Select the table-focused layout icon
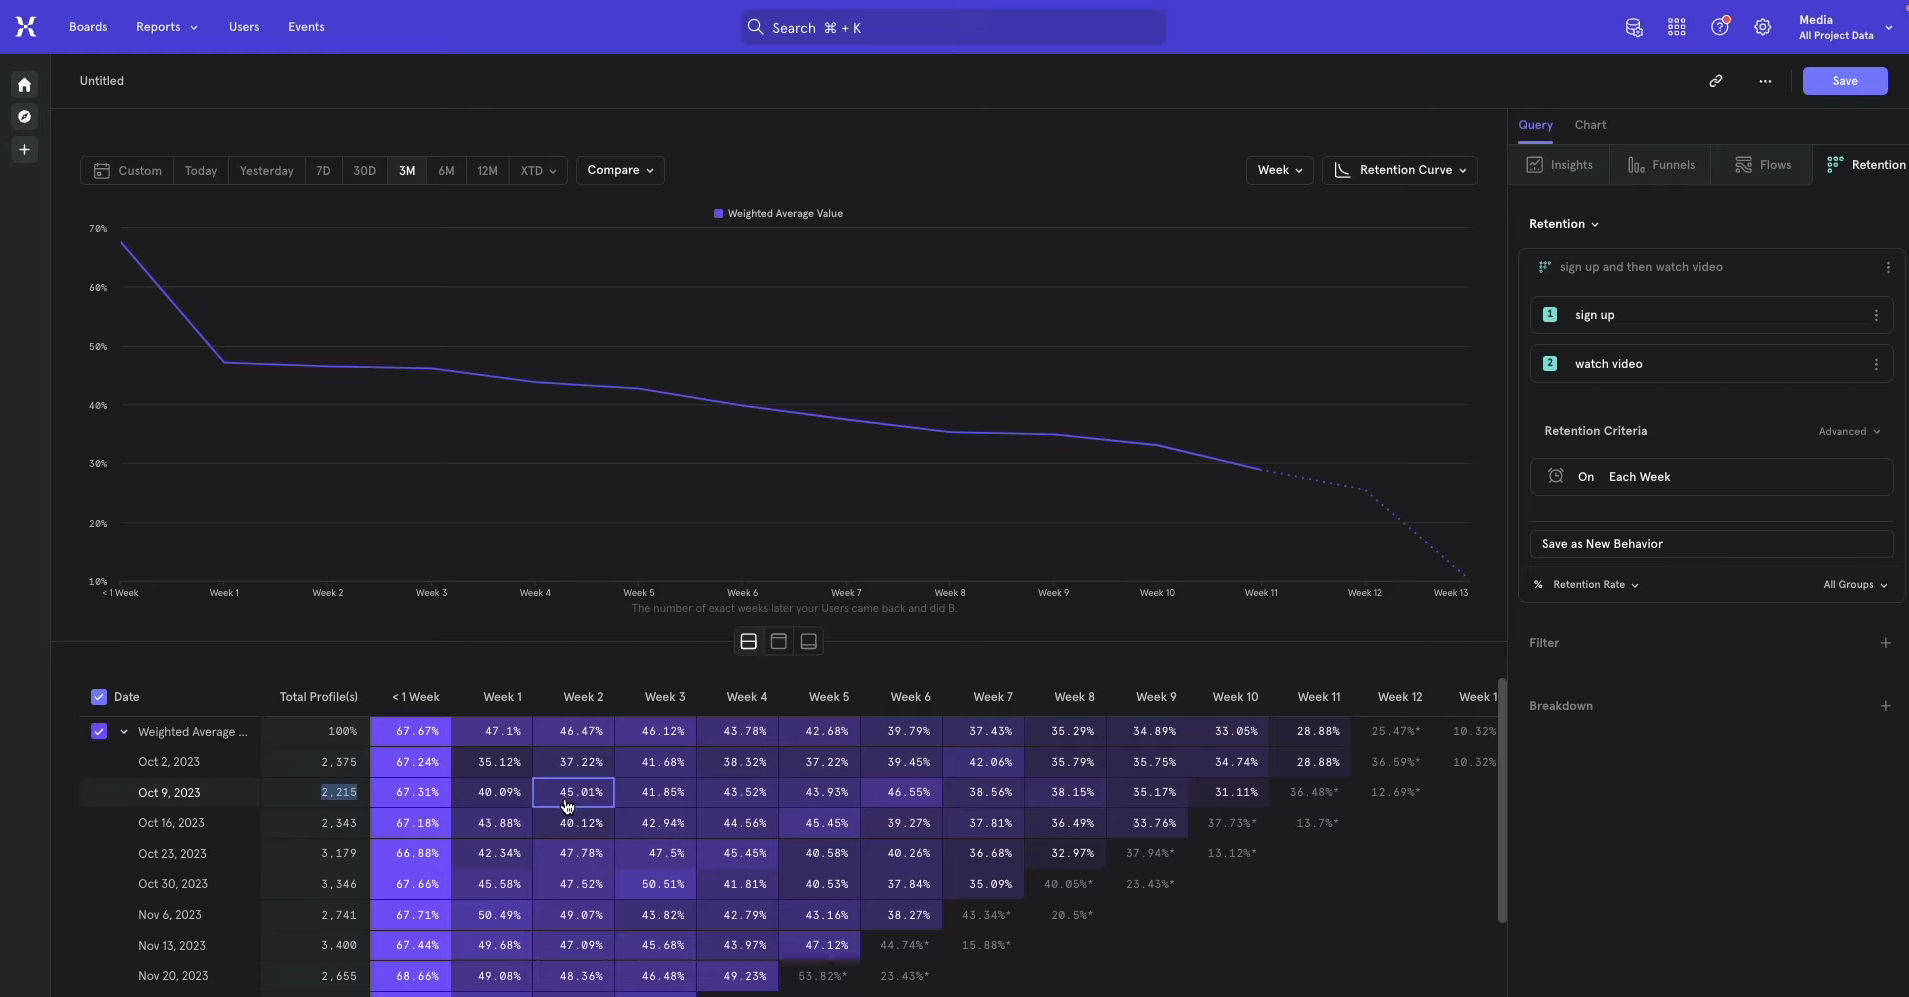The width and height of the screenshot is (1909, 997). coord(809,642)
